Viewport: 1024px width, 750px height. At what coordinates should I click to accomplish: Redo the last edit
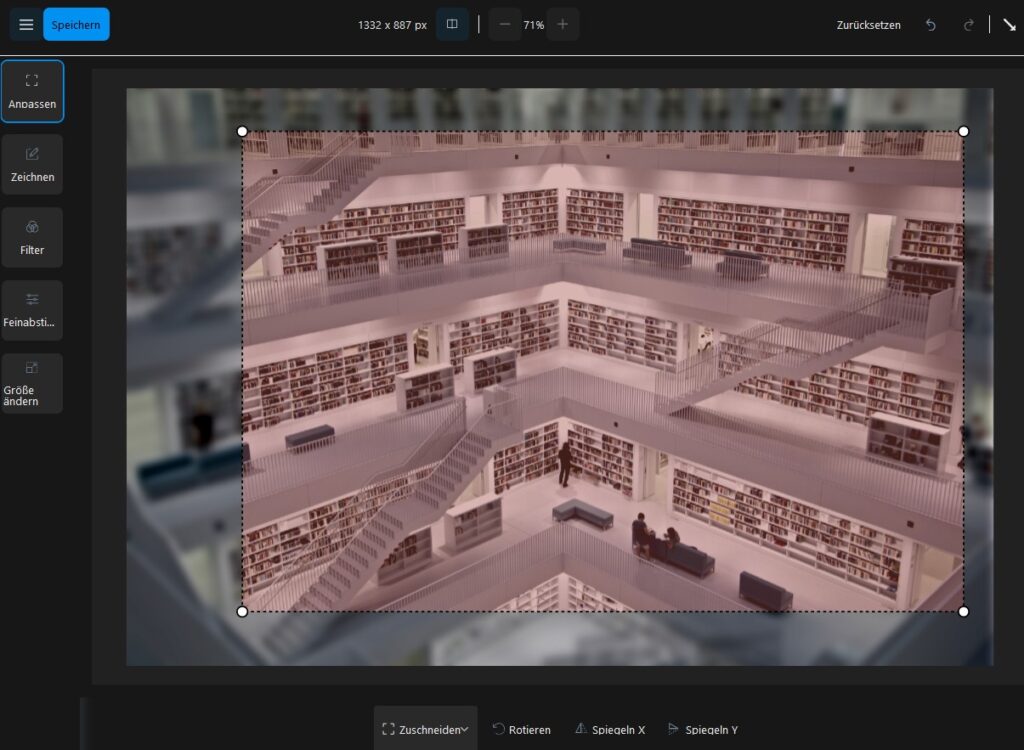click(968, 25)
